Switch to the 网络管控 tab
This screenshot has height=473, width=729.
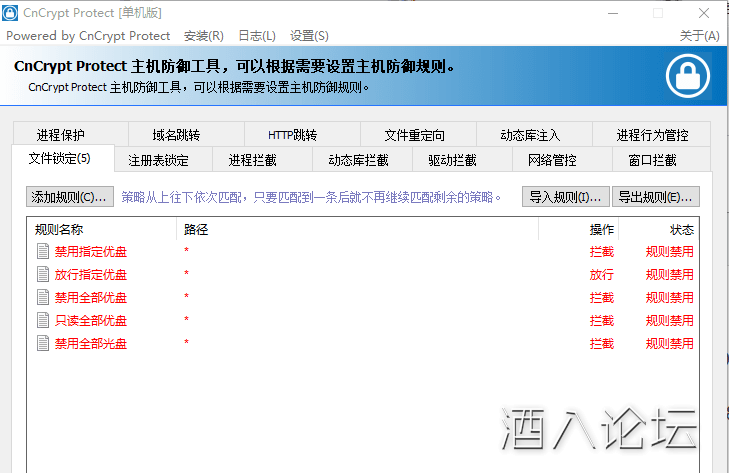point(563,160)
